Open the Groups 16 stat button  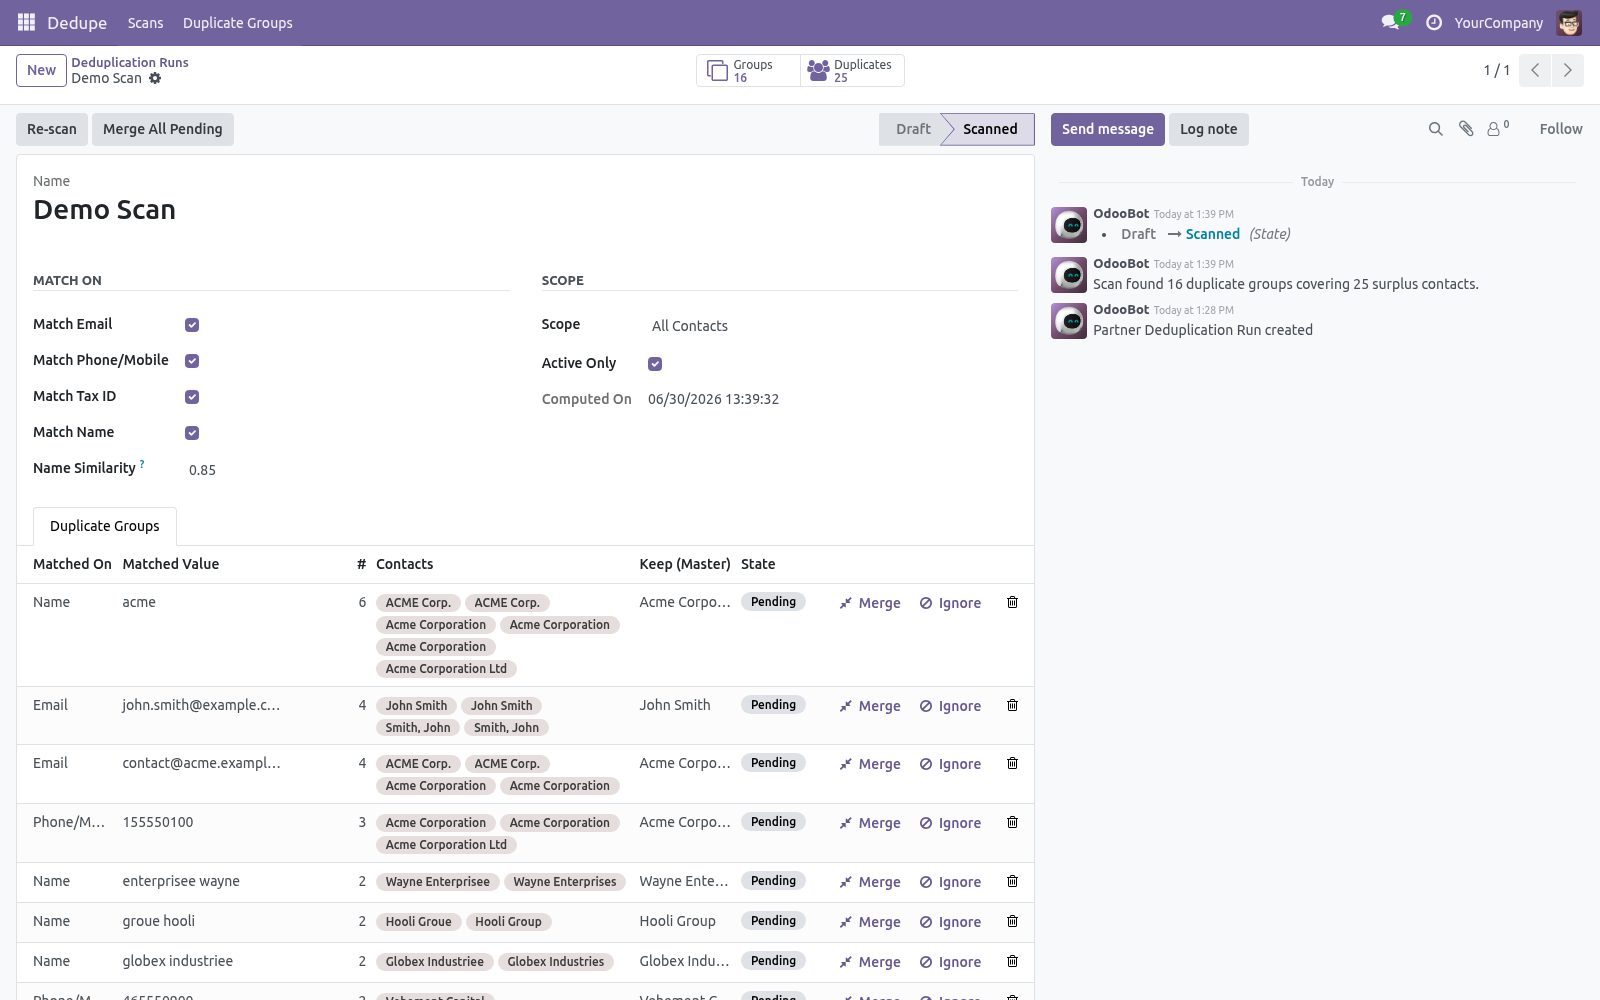tap(748, 70)
